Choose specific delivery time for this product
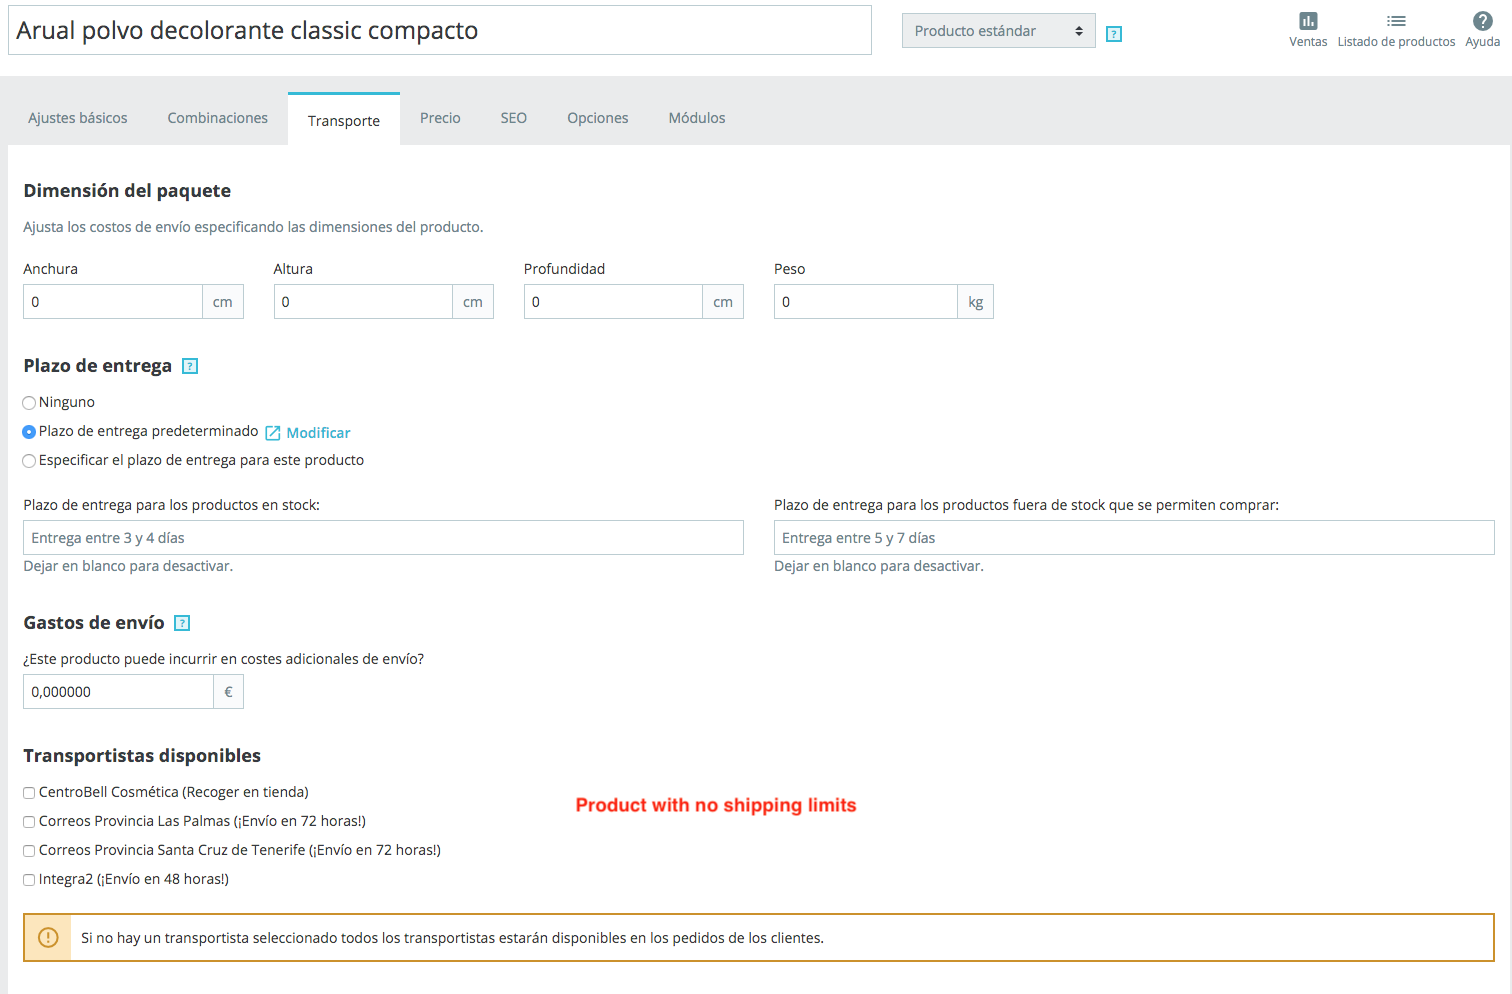The image size is (1512, 994). click(x=29, y=461)
